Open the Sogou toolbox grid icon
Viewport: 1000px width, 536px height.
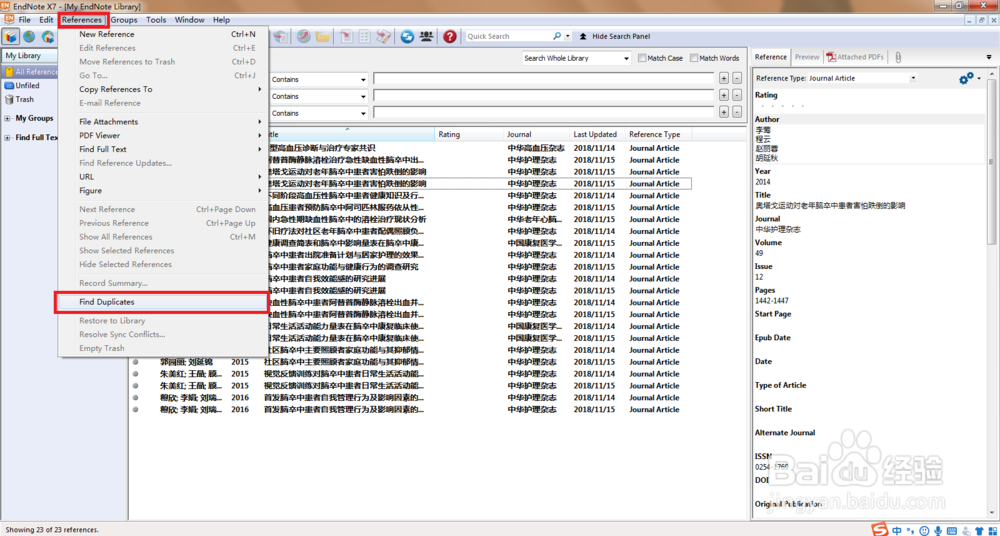pos(993,531)
